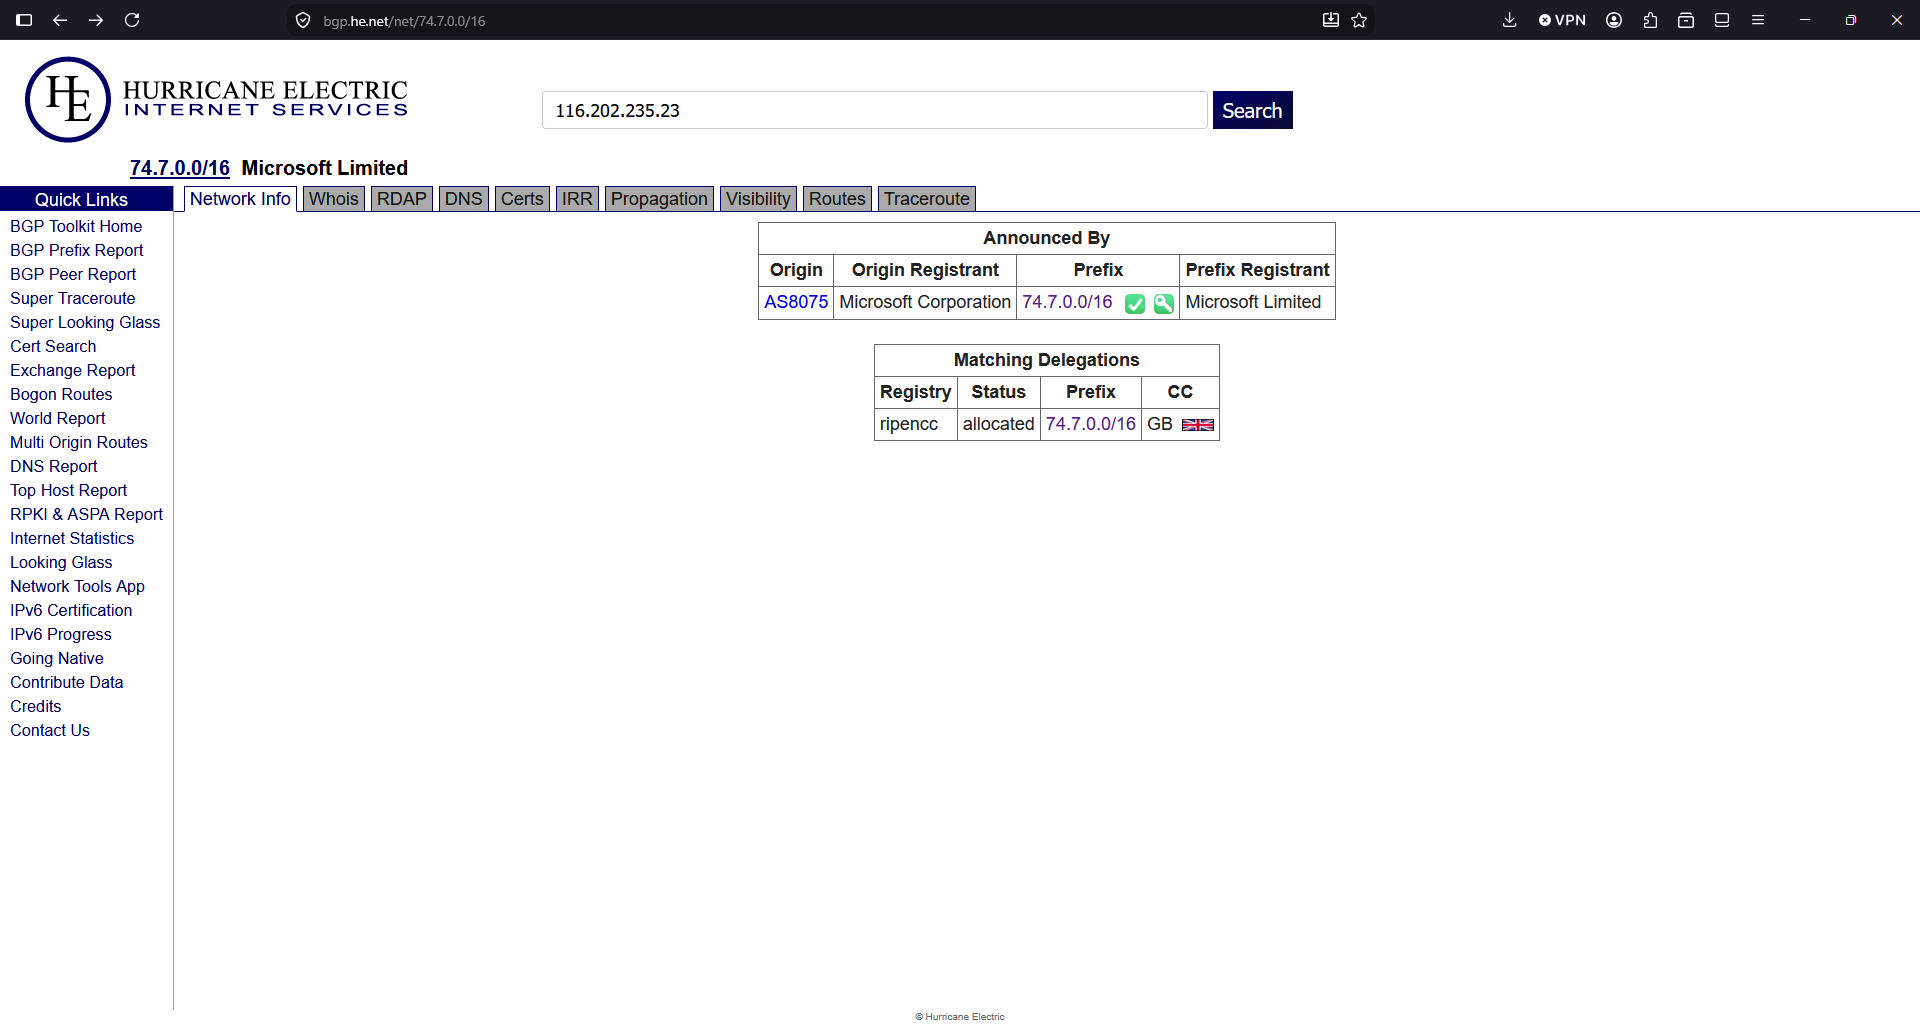1920x1032 pixels.
Task: Open Credits link
Action: [x=36, y=706]
